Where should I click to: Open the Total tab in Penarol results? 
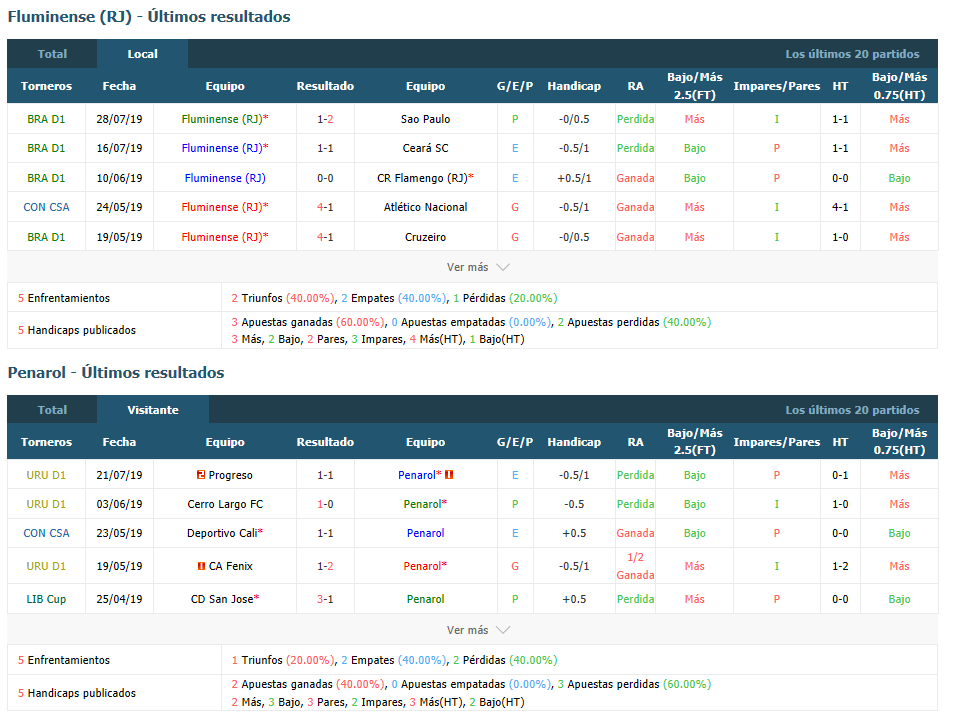[x=52, y=410]
